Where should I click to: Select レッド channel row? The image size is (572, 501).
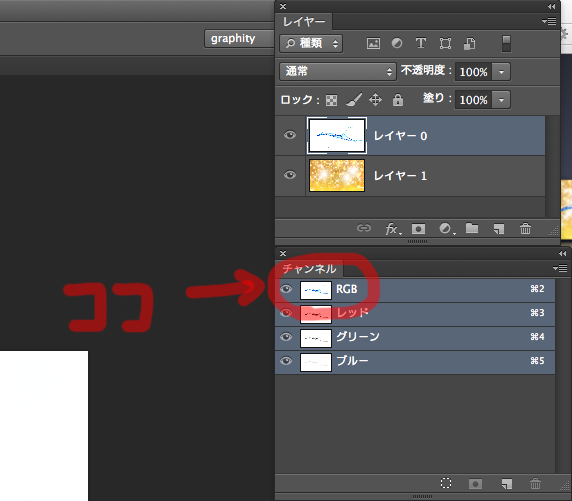click(x=415, y=314)
